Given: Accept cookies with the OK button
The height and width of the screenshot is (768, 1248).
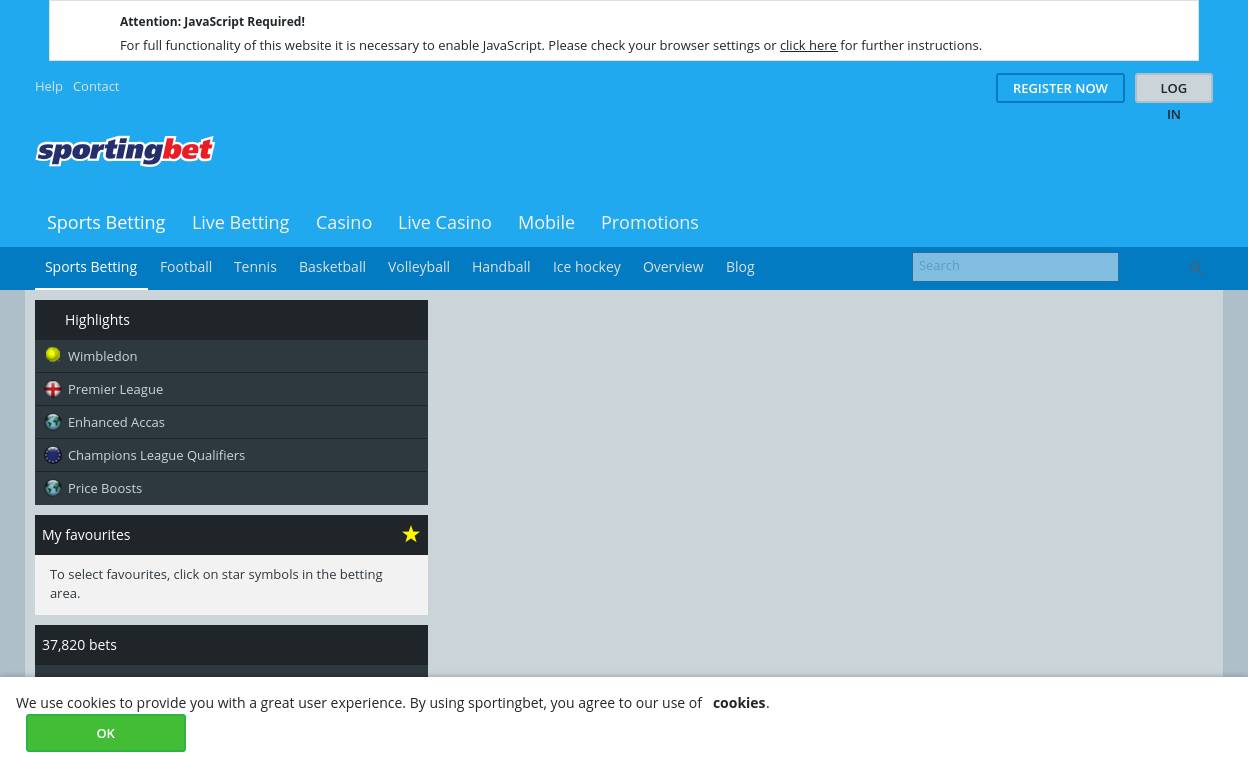Looking at the screenshot, I should pyautogui.click(x=106, y=733).
